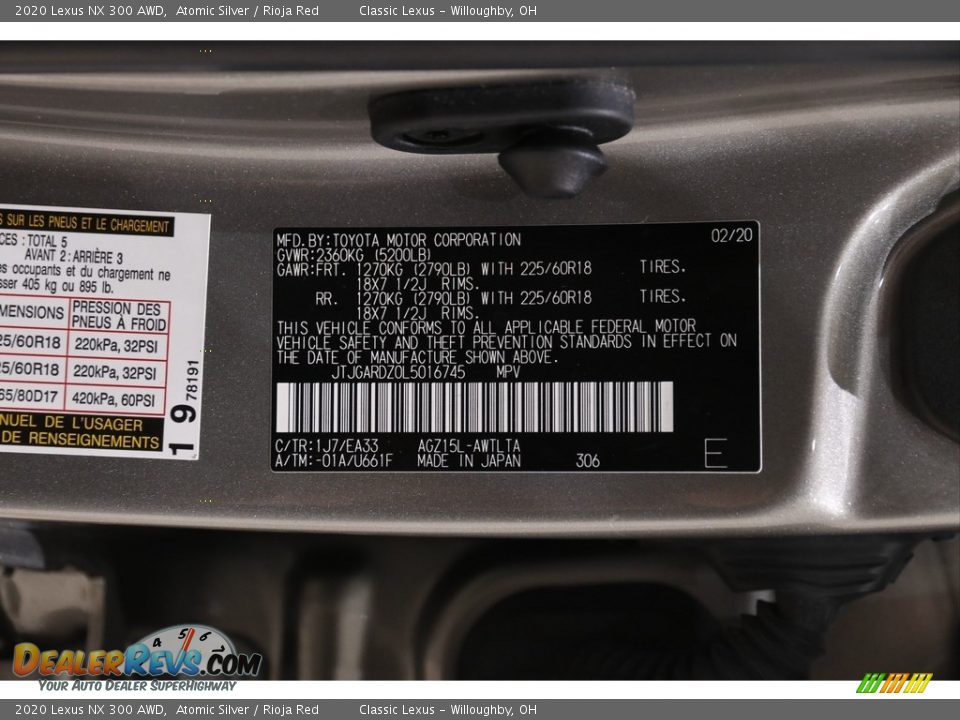Click the DealerRevs.com logo watermark link

138,659
